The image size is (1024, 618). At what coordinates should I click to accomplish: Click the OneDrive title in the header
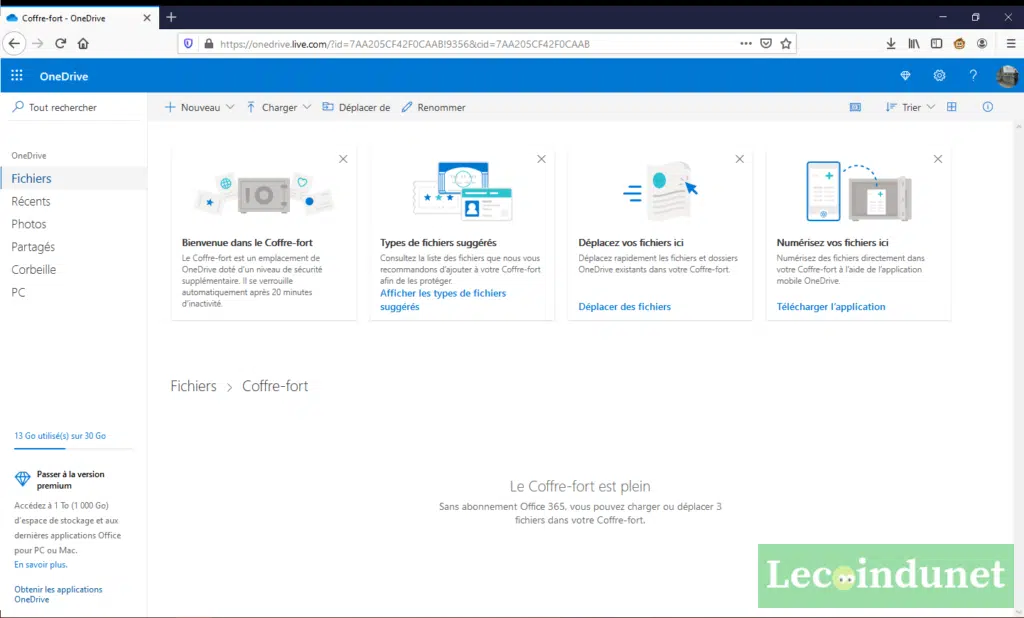point(64,76)
